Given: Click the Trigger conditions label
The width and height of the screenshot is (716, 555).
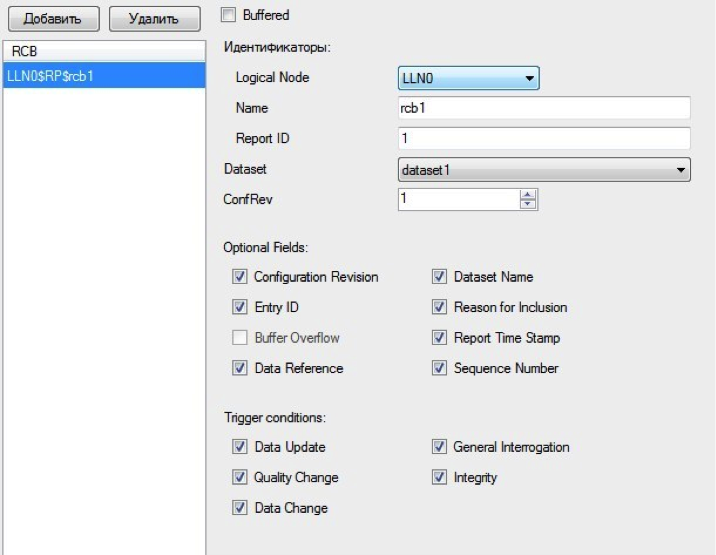Looking at the screenshot, I should (275, 418).
